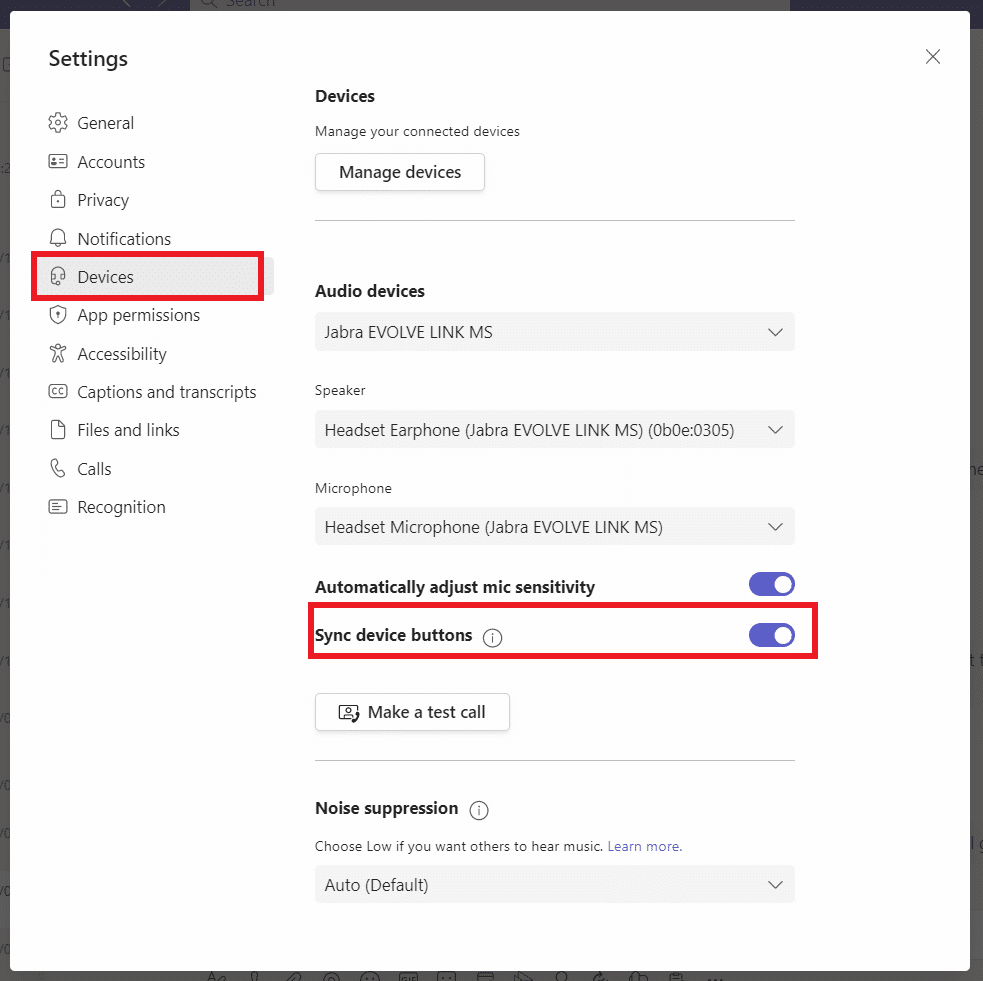This screenshot has height=981, width=983.
Task: Open the Files and links settings
Action: click(128, 430)
